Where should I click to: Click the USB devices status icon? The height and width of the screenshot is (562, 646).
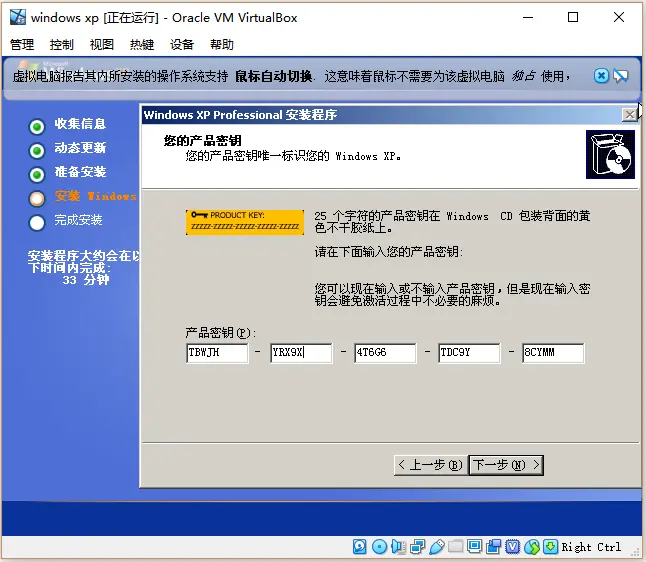coord(436,547)
